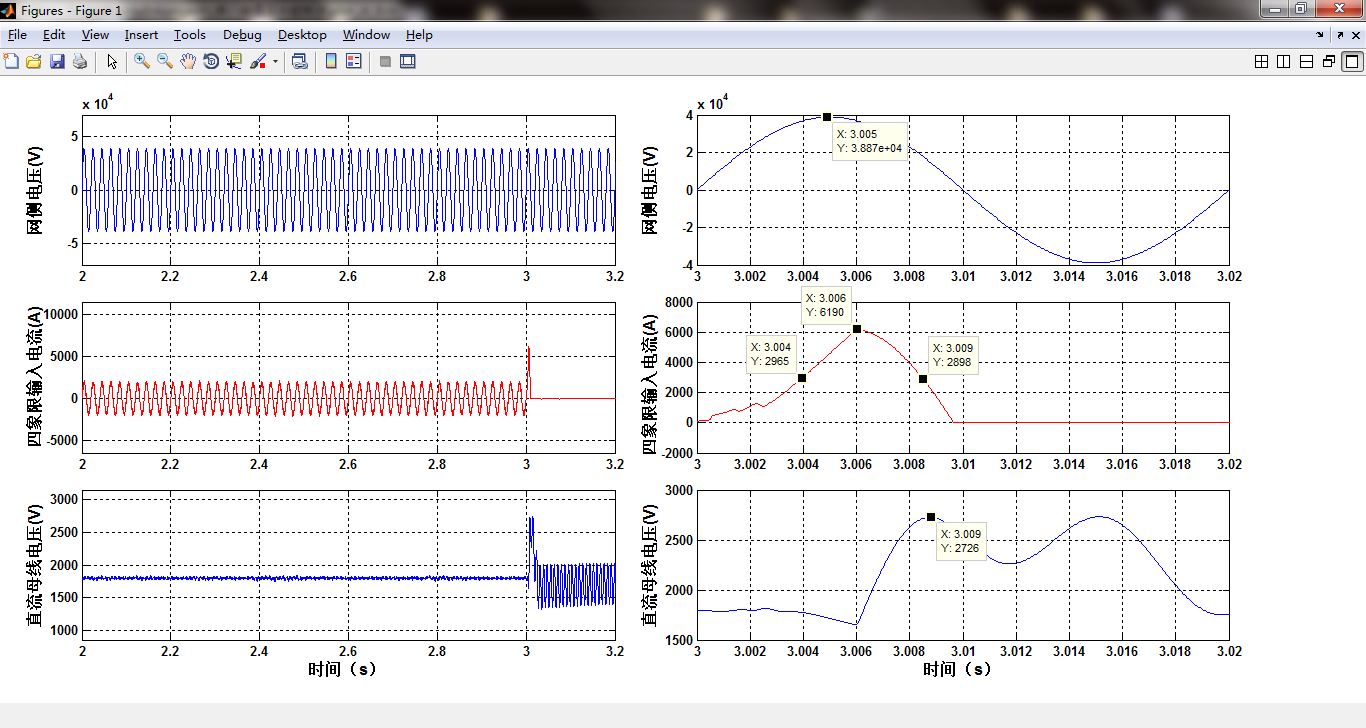Arrange figures in a tiled grid layout

(x=1261, y=61)
